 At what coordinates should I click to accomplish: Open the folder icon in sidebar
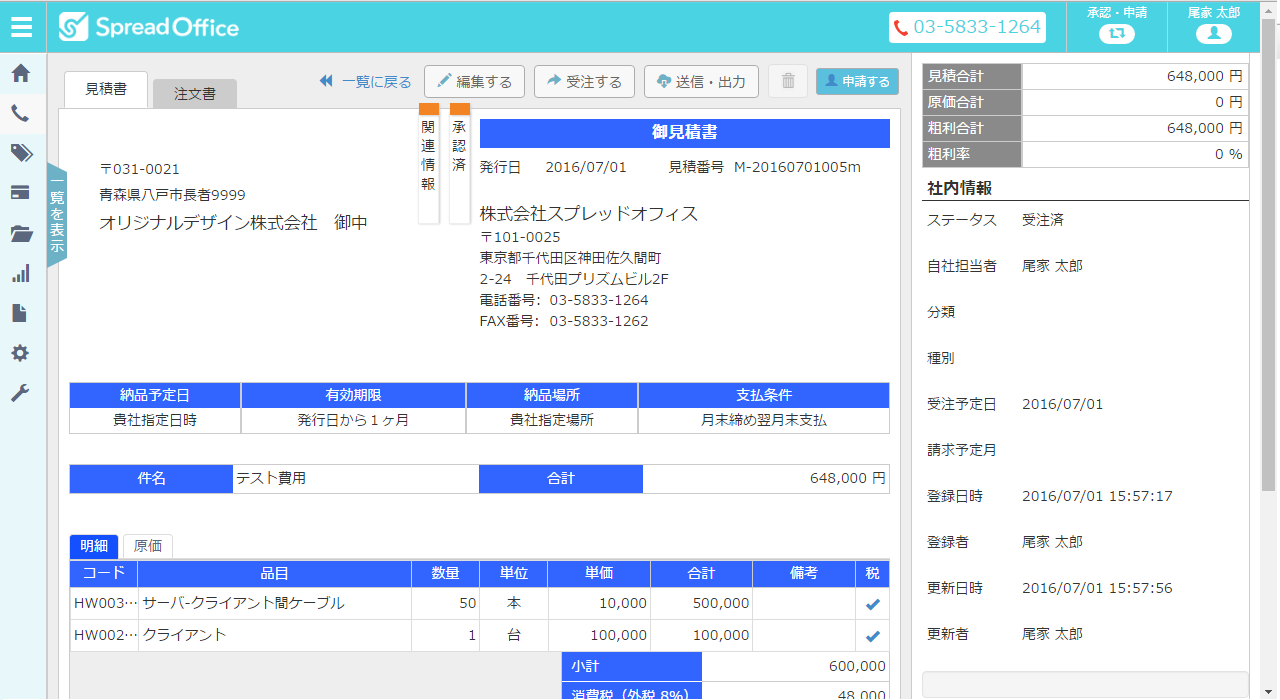click(21, 234)
